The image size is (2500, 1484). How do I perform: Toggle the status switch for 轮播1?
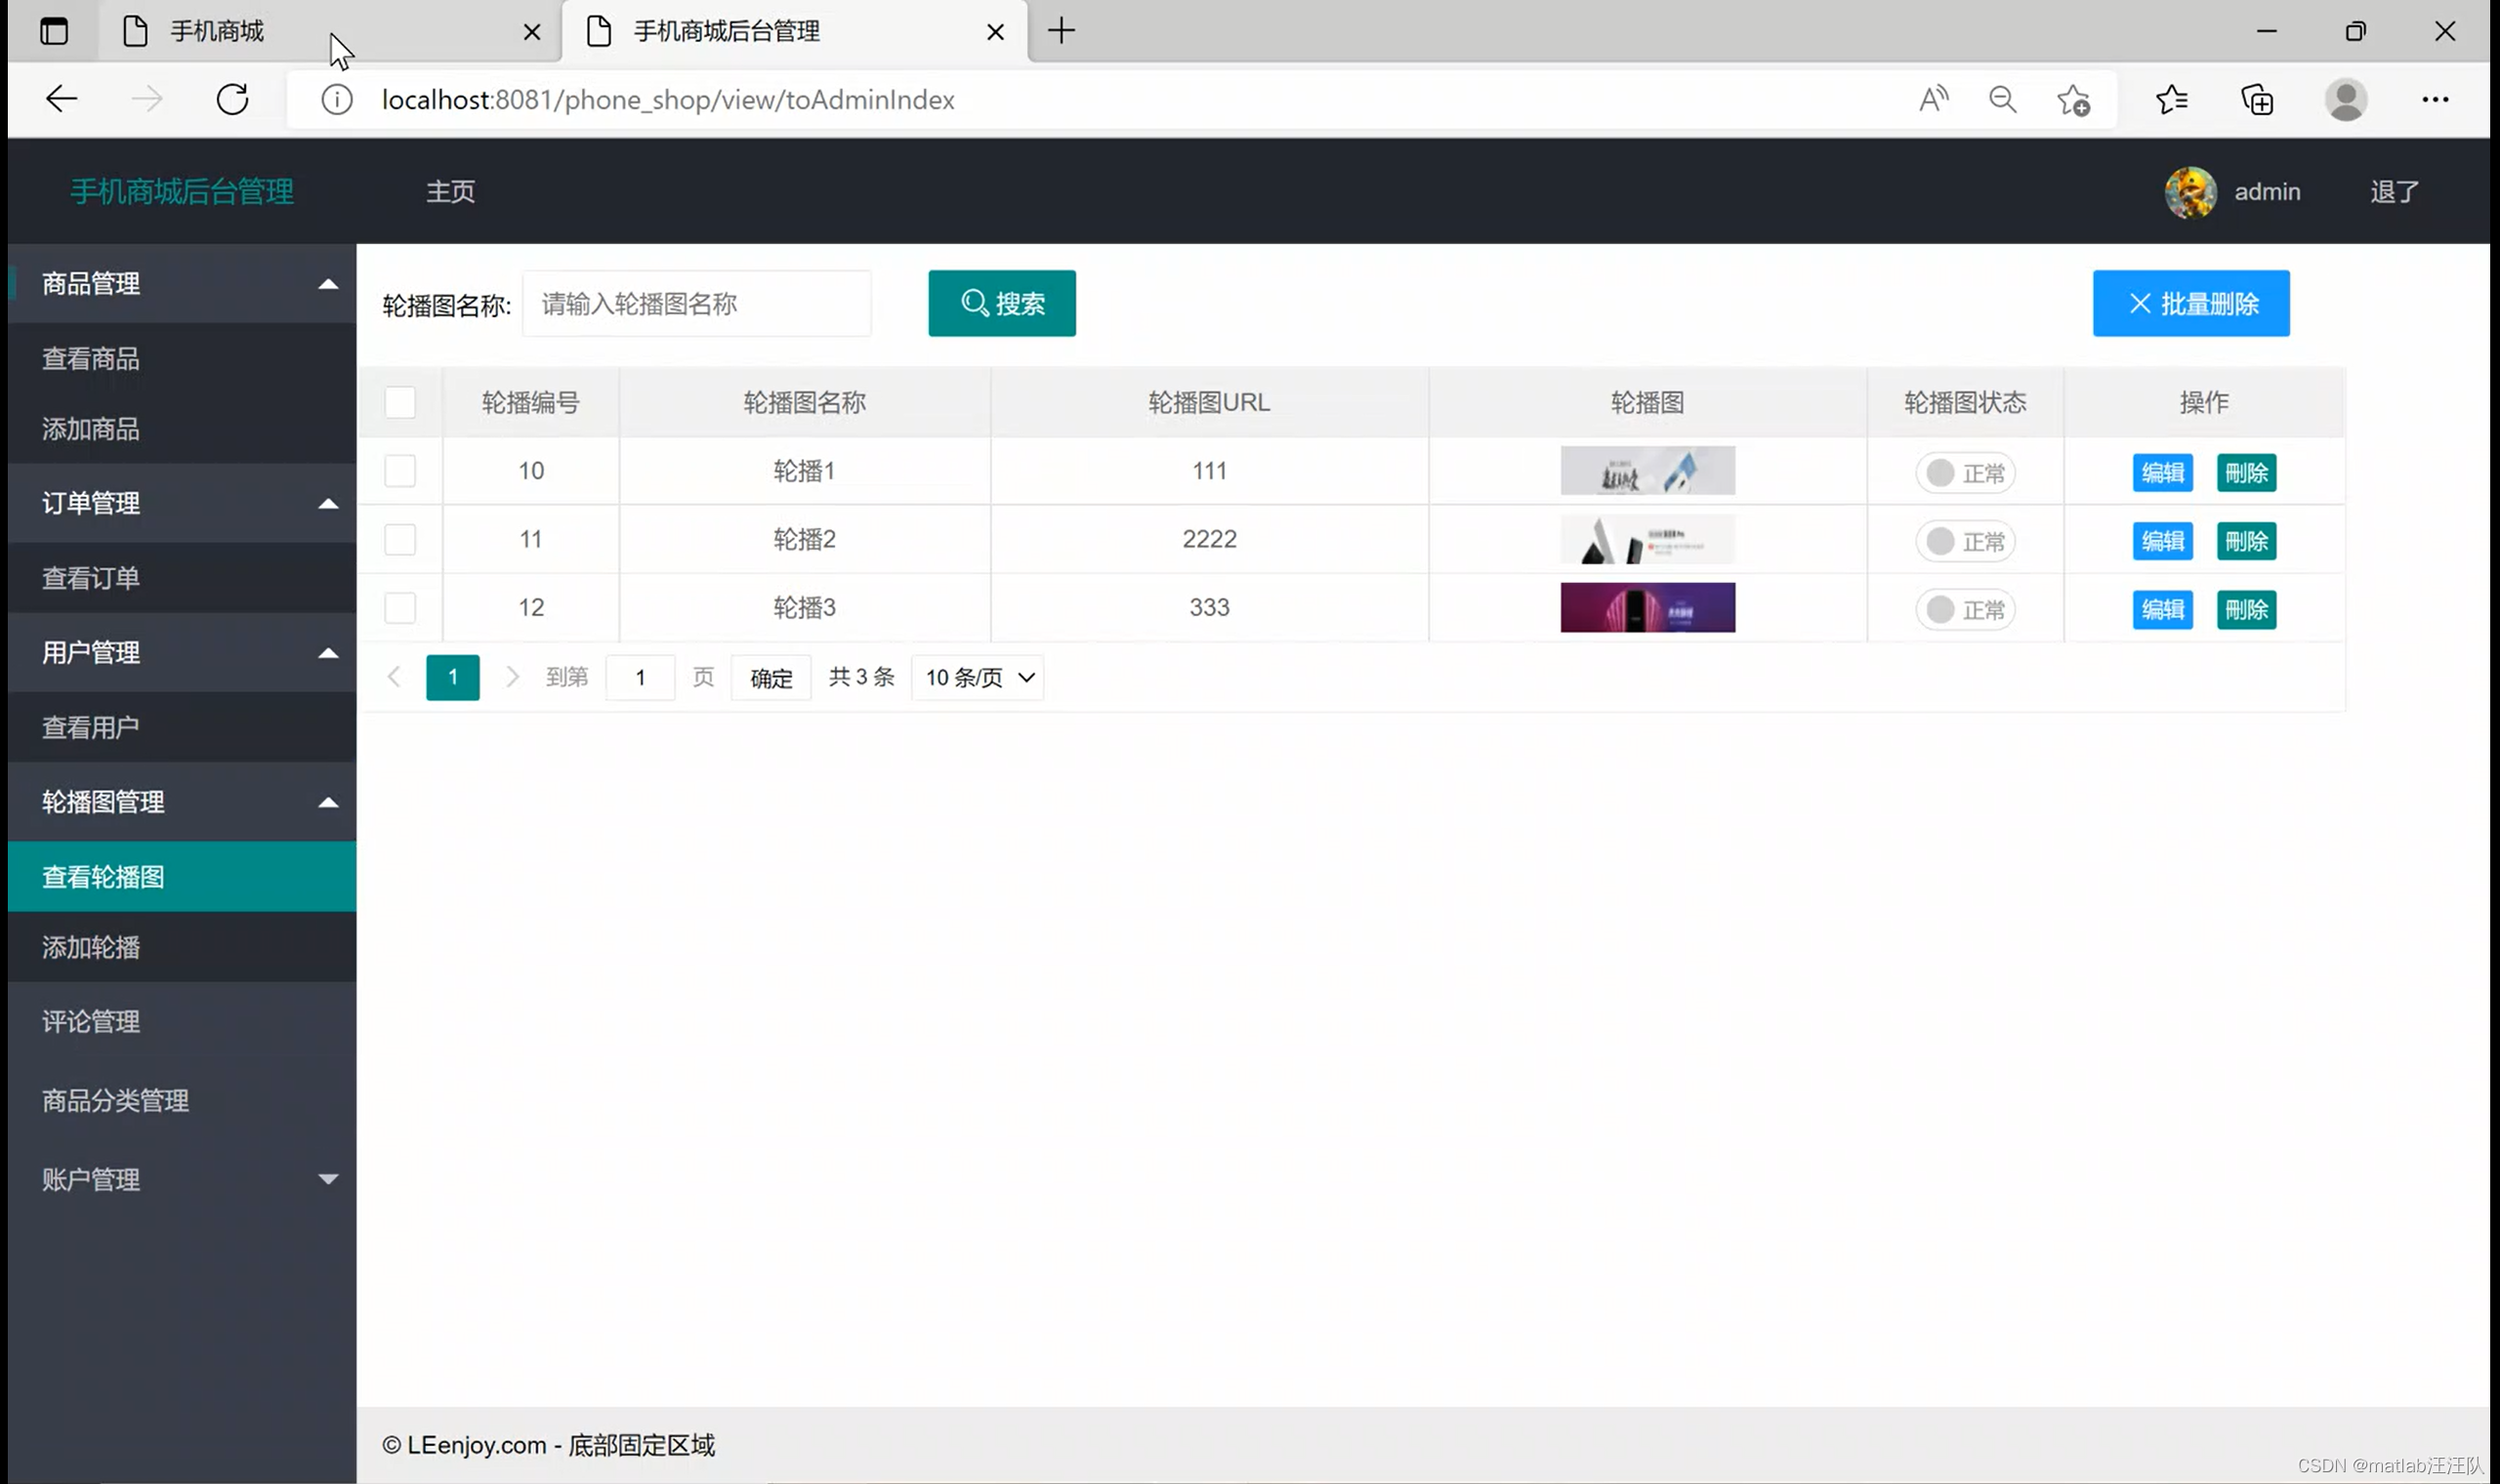click(1964, 473)
